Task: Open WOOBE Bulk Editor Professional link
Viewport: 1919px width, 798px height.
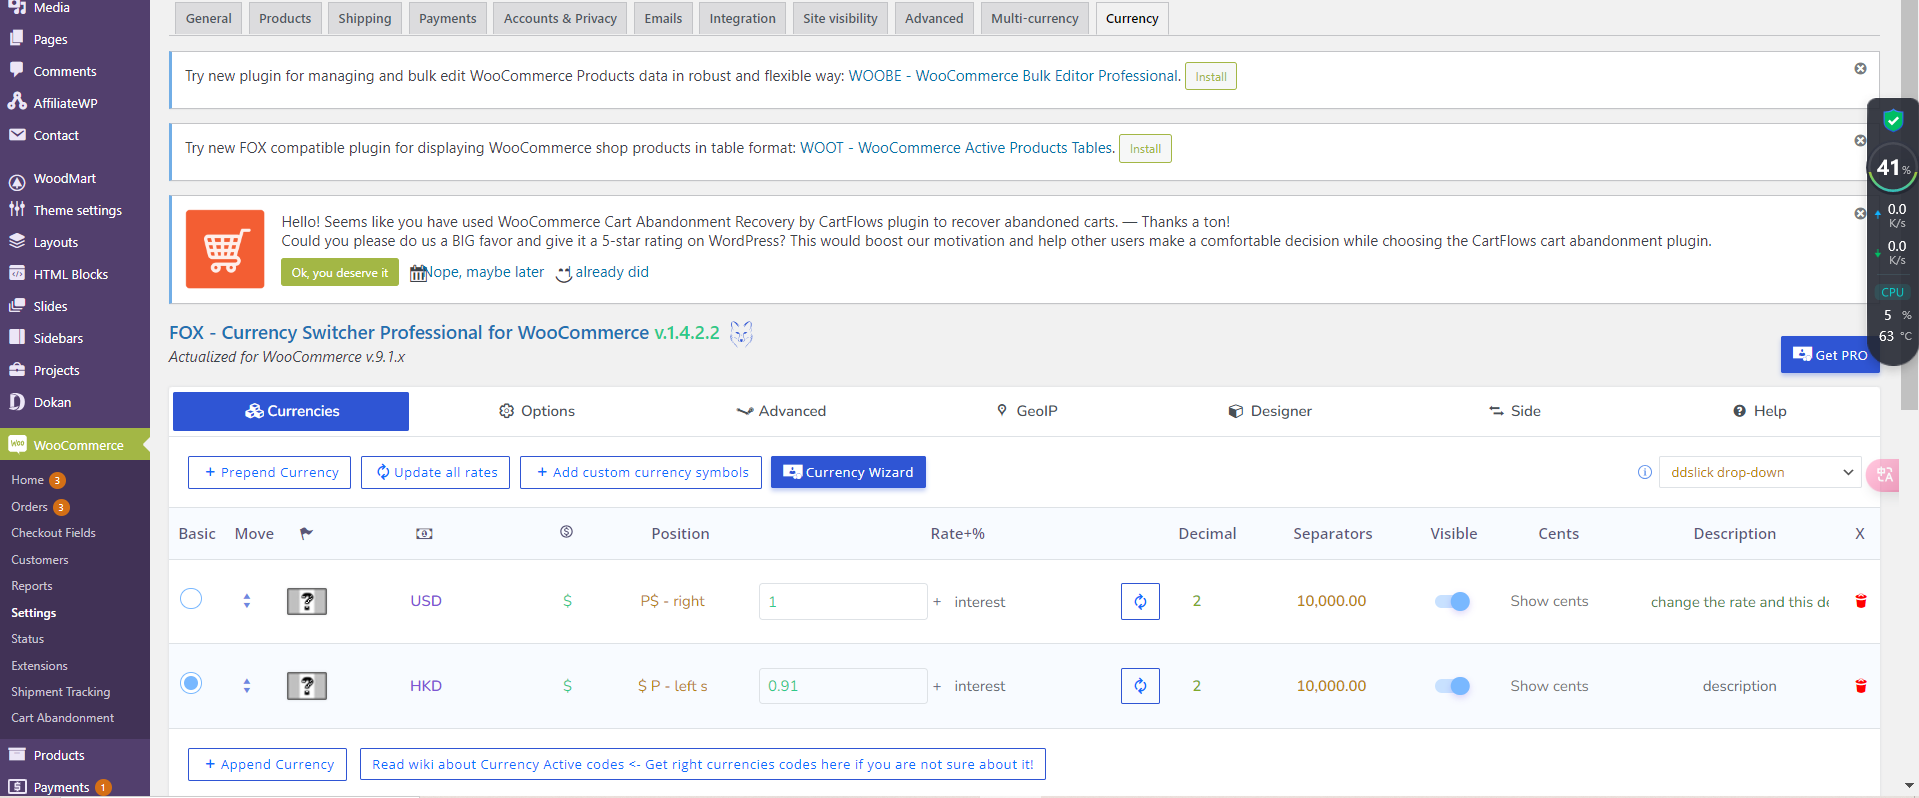Action: click(1014, 76)
